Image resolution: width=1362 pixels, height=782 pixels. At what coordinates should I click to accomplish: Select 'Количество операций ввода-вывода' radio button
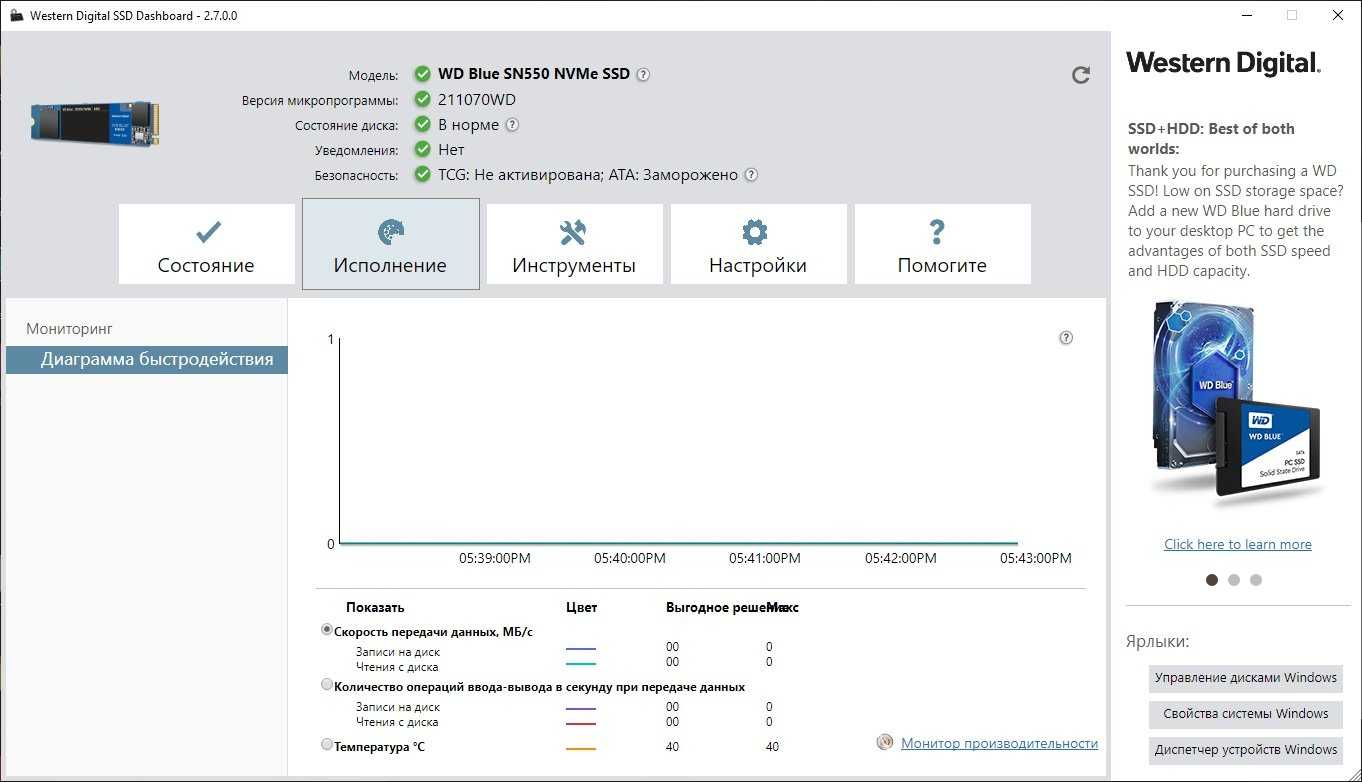point(327,685)
